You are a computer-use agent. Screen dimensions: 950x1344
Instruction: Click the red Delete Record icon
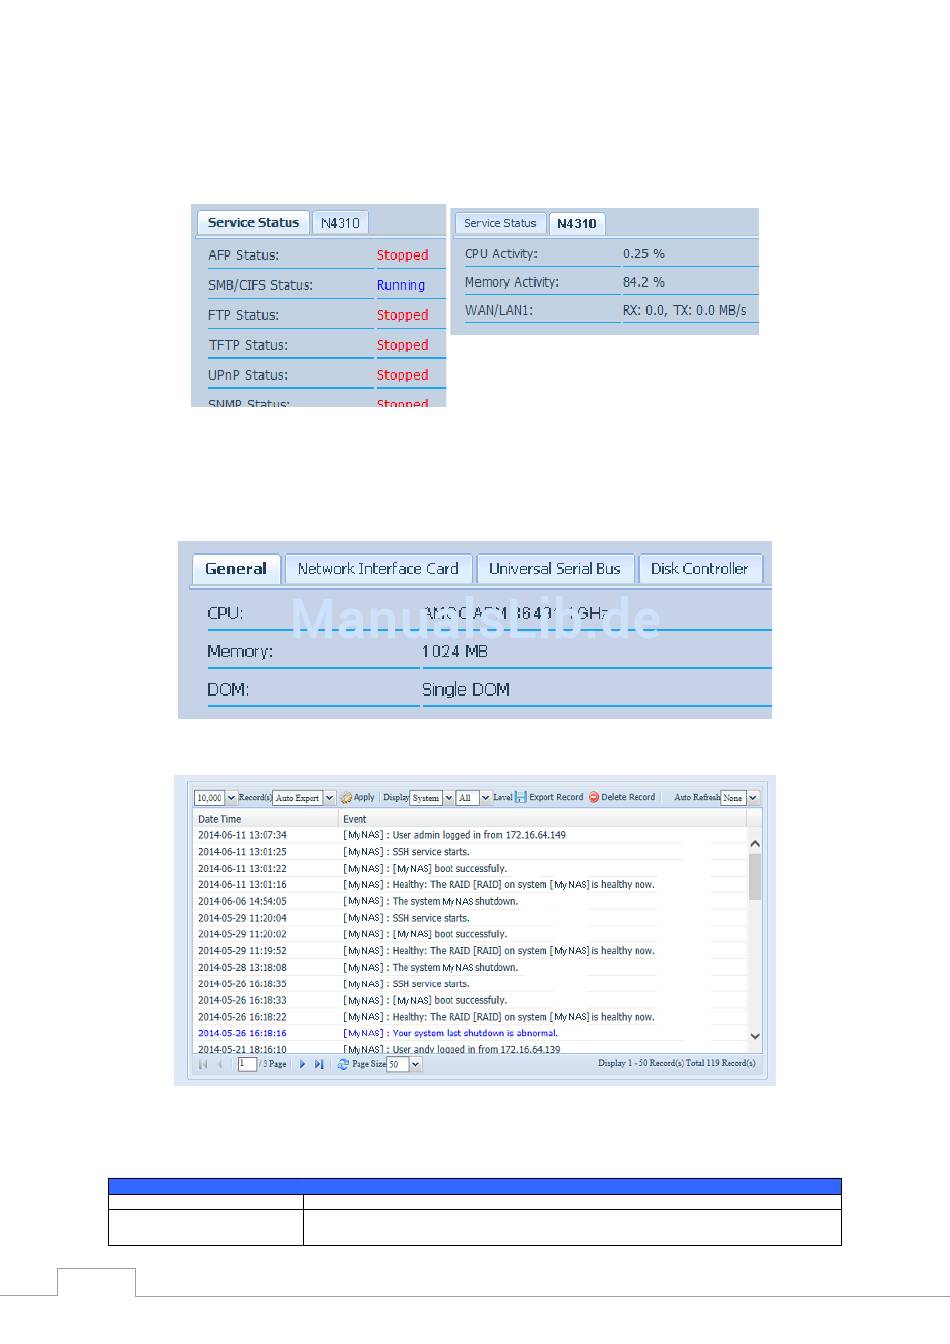[x=594, y=798]
